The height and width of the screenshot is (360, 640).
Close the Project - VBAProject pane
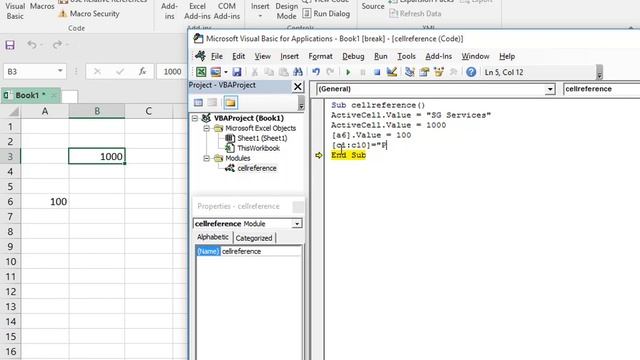(298, 86)
